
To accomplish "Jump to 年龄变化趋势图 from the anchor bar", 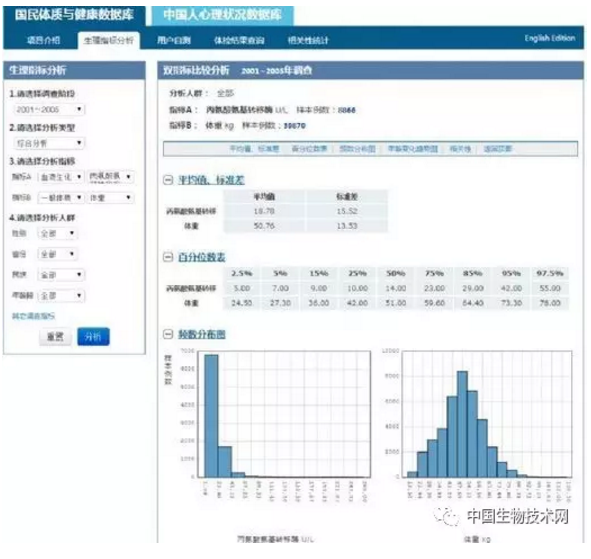I will tap(413, 149).
